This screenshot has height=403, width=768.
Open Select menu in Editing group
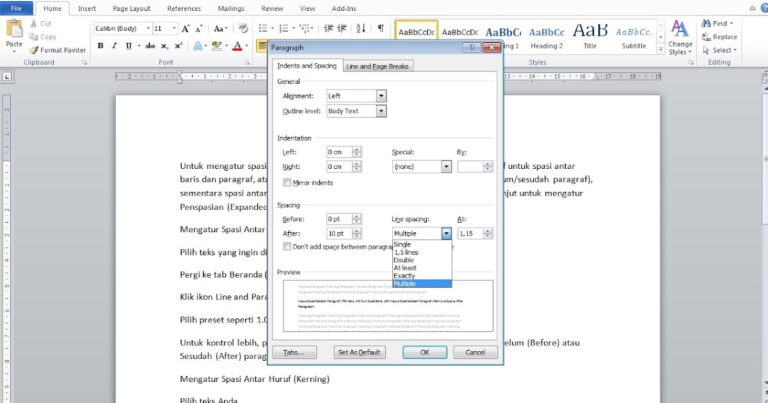(720, 50)
